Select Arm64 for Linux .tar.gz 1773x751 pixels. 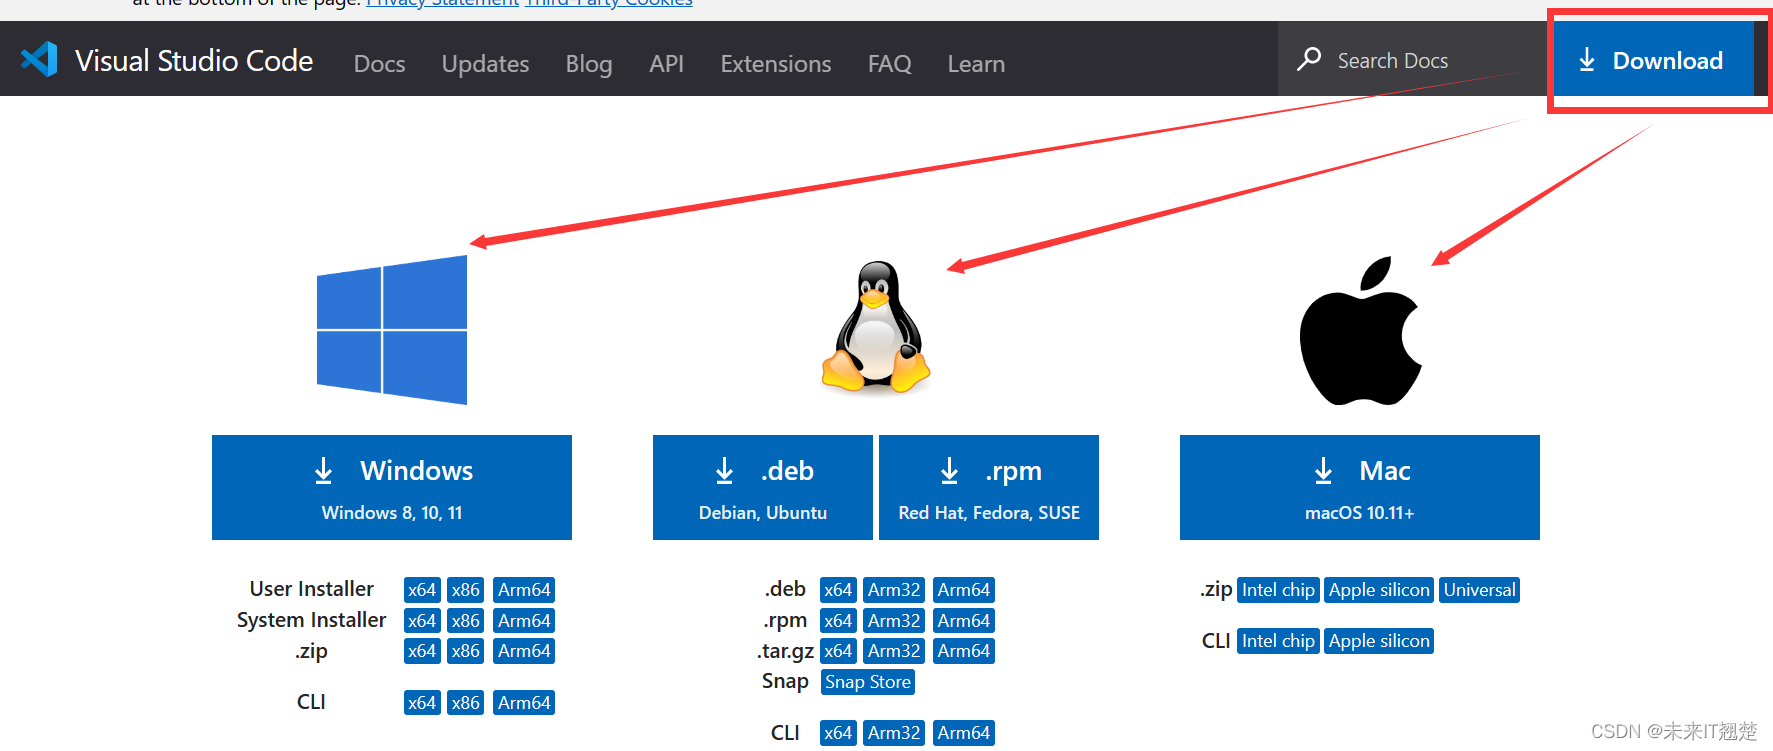[x=964, y=651]
